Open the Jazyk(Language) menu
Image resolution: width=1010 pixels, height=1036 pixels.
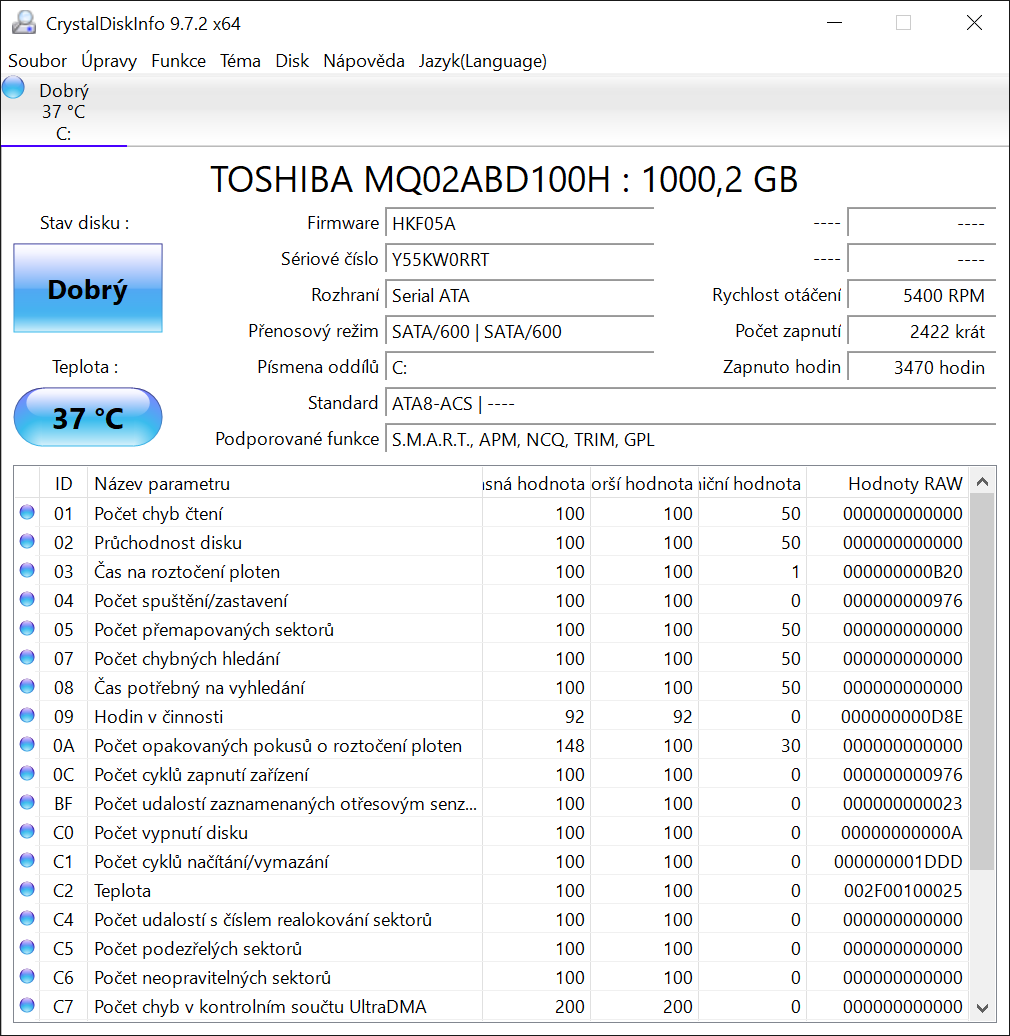coord(482,61)
